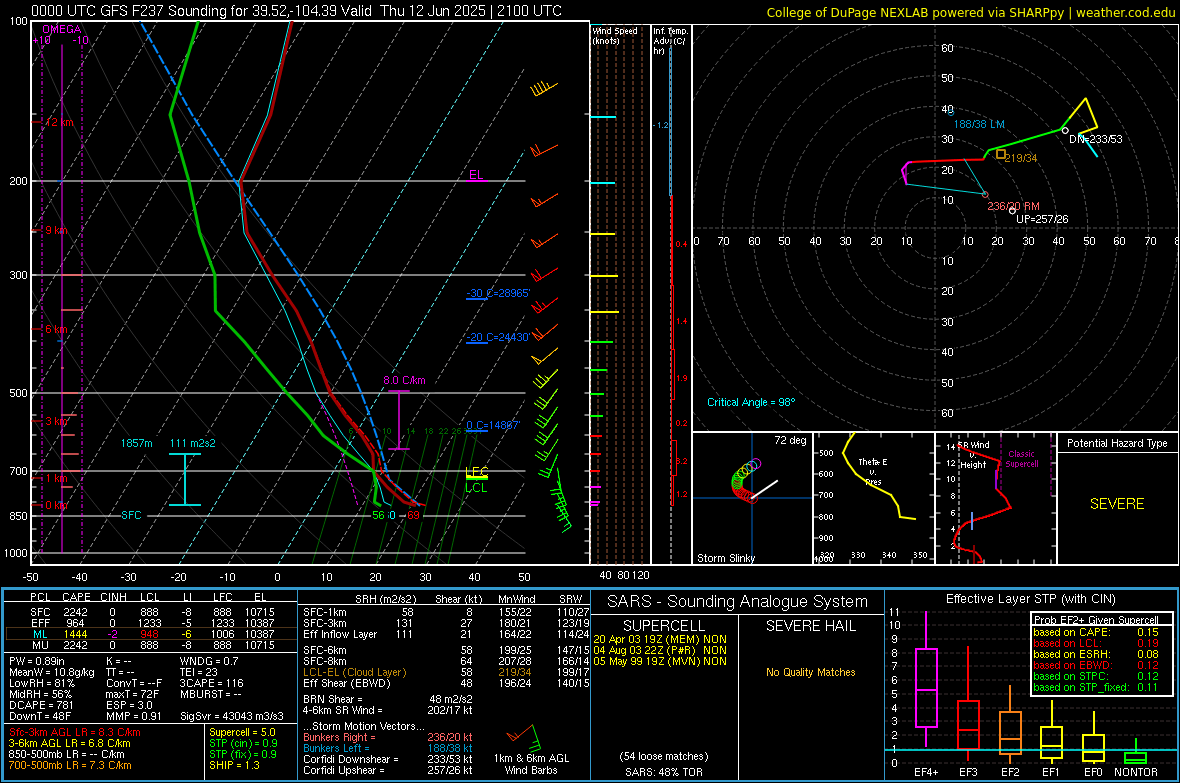Click the Storm Slinky panel
This screenshot has height=783, width=1180.
point(752,498)
